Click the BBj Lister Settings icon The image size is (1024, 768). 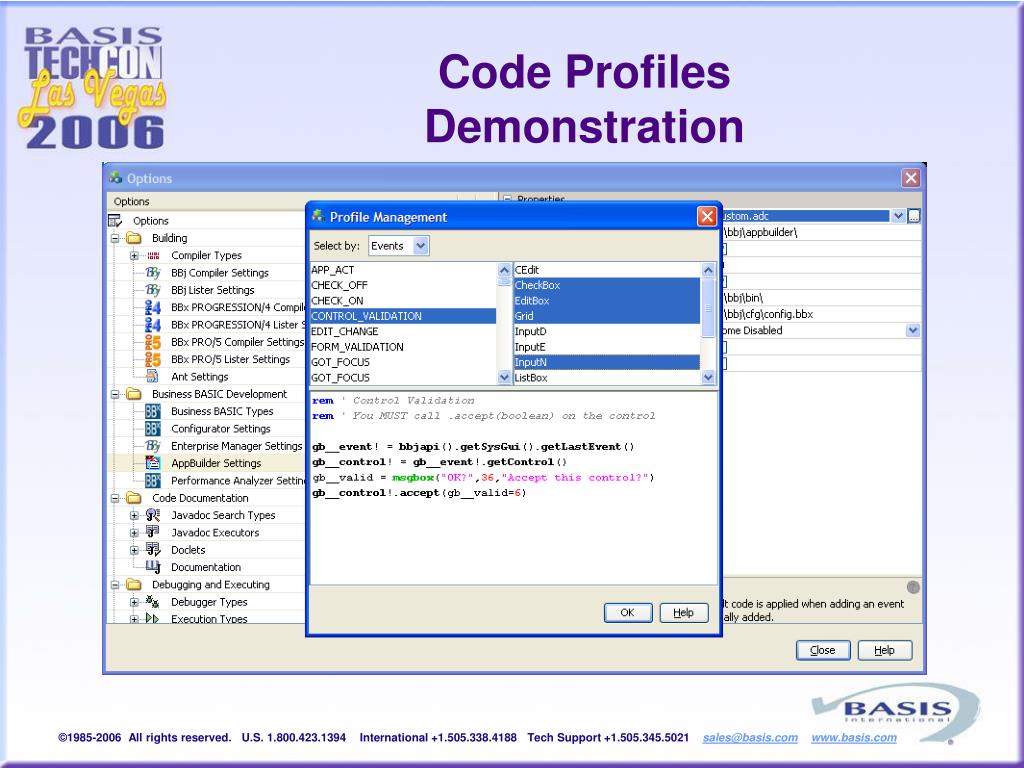point(153,290)
